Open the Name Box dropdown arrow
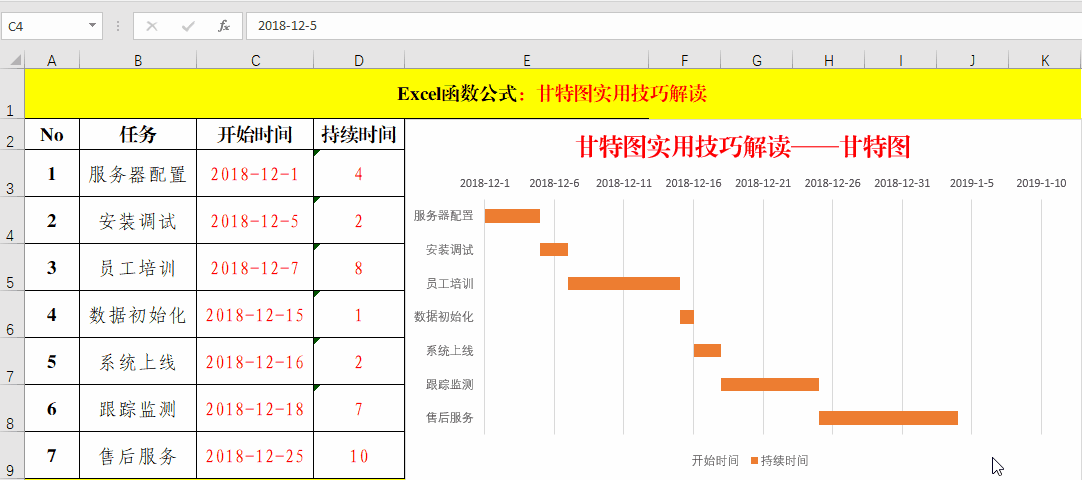The height and width of the screenshot is (480, 1082). (x=93, y=26)
